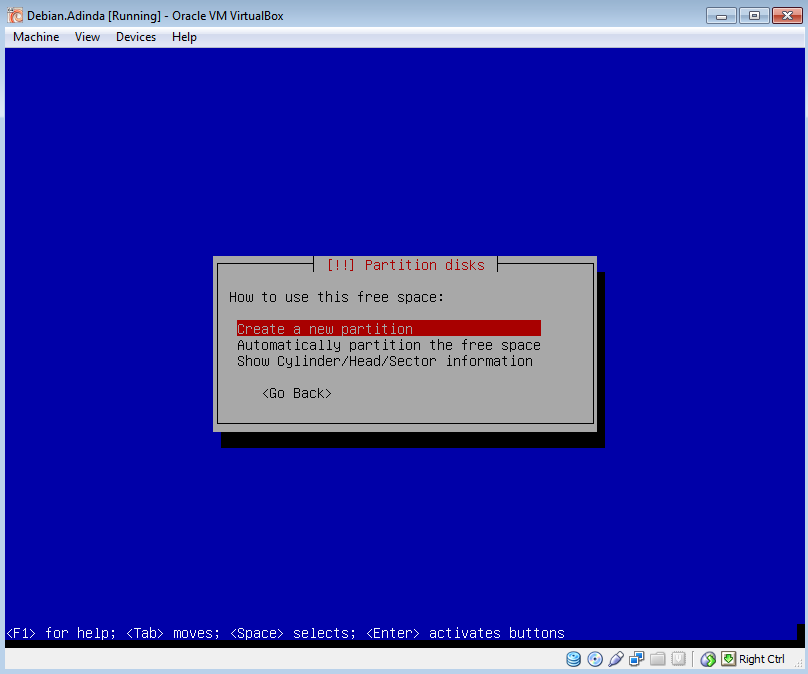Click the window resize grip corner
This screenshot has width=808, height=674.
click(x=799, y=665)
